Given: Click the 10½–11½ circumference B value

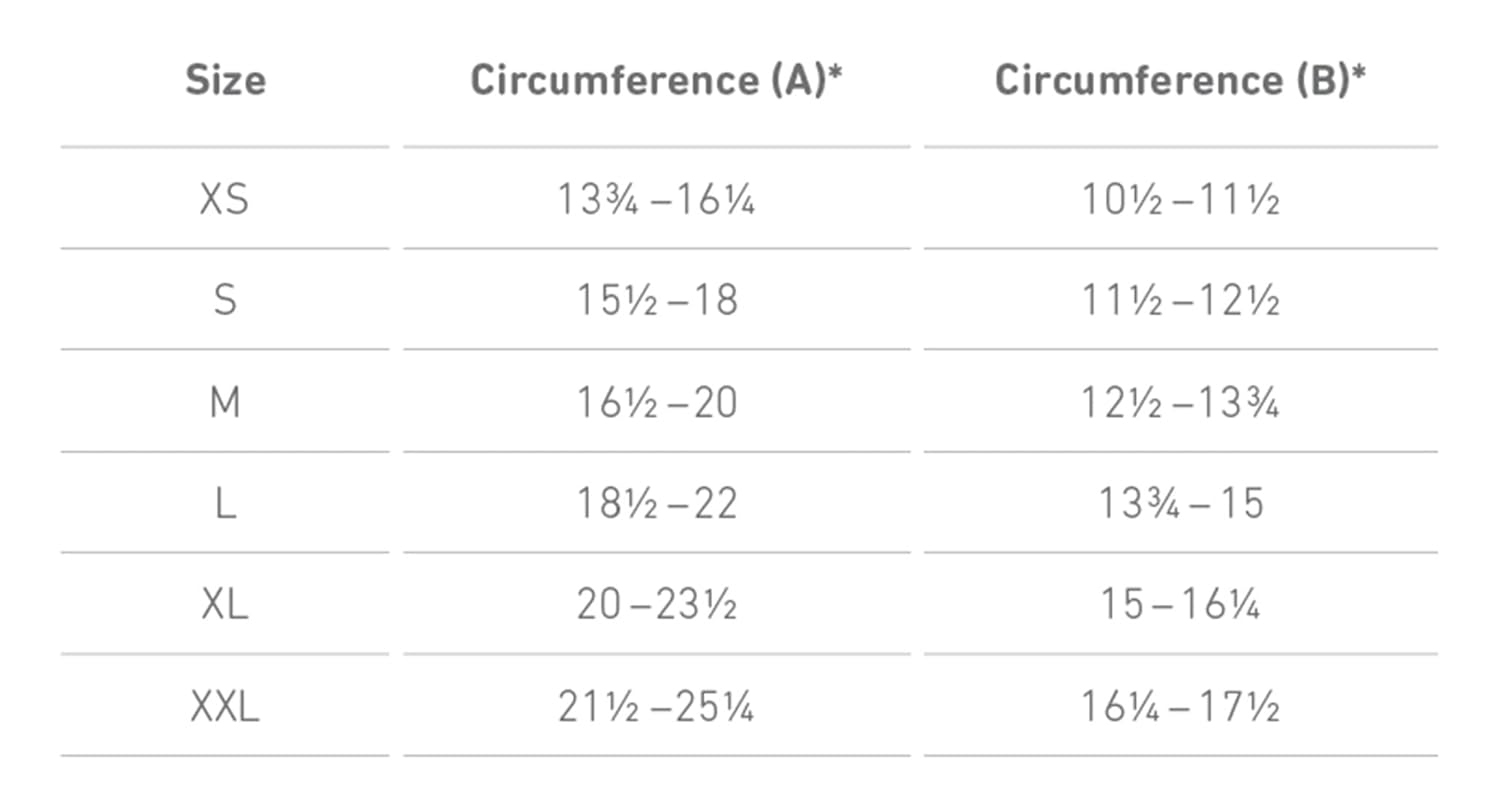Looking at the screenshot, I should coord(1181,200).
